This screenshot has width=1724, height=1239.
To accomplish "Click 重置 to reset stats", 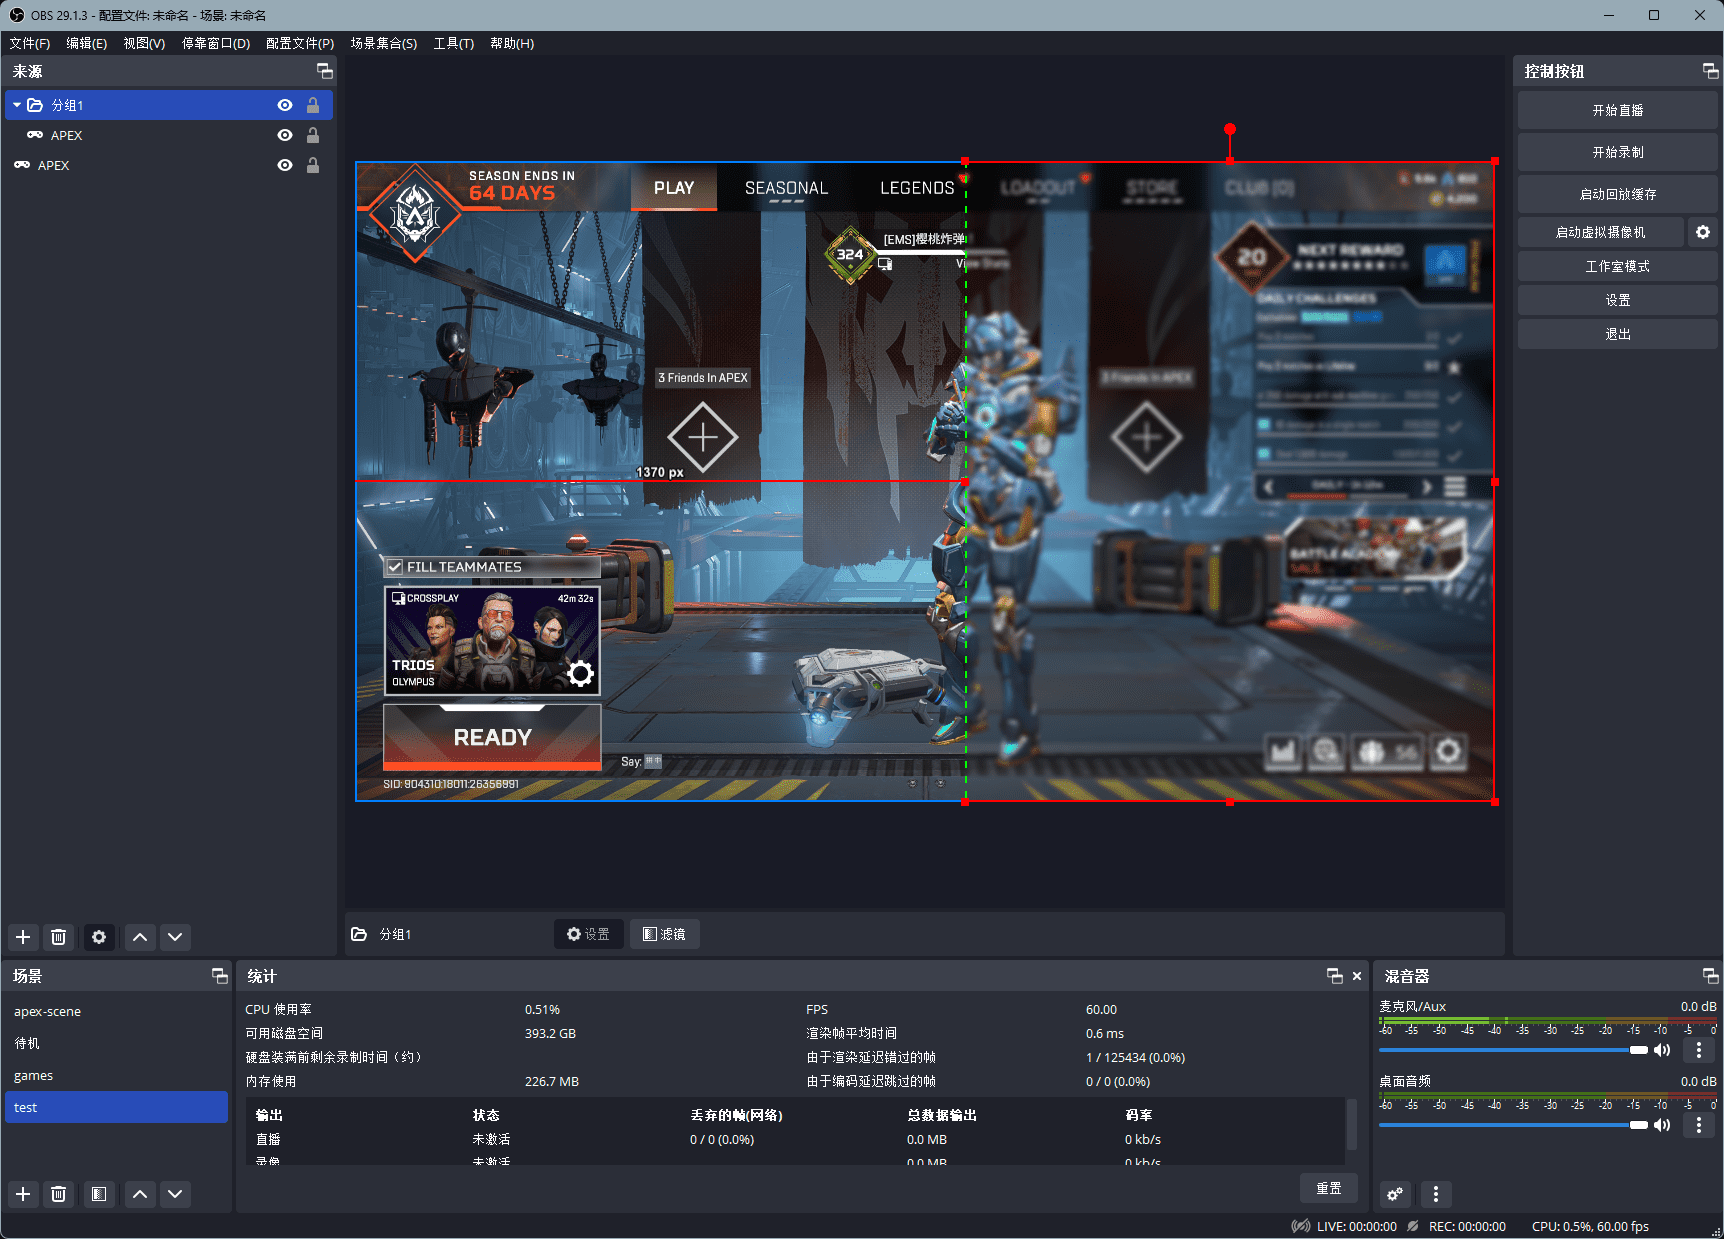I will point(1329,1188).
